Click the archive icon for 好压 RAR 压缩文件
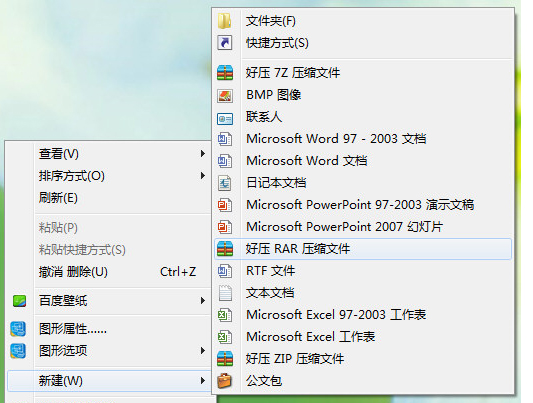 point(225,249)
